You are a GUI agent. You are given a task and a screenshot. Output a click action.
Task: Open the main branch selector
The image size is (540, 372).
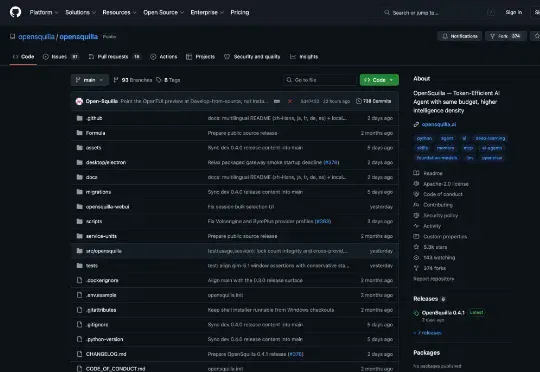tap(90, 80)
